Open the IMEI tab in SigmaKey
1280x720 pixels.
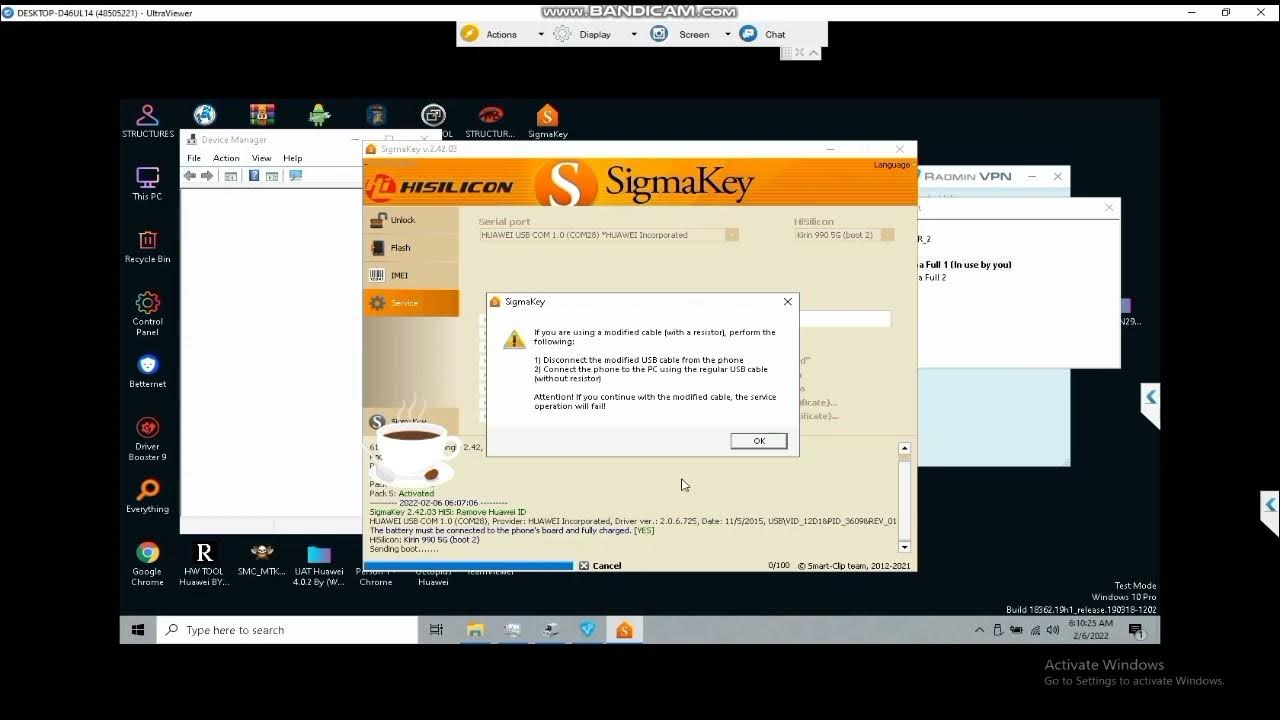point(411,275)
